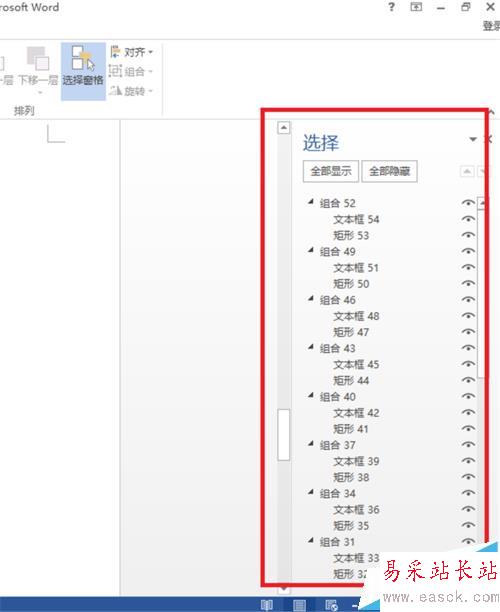Viewport: 500px width, 612px height.
Task: Toggle visibility of 文本框 39
Action: pyautogui.click(x=468, y=461)
